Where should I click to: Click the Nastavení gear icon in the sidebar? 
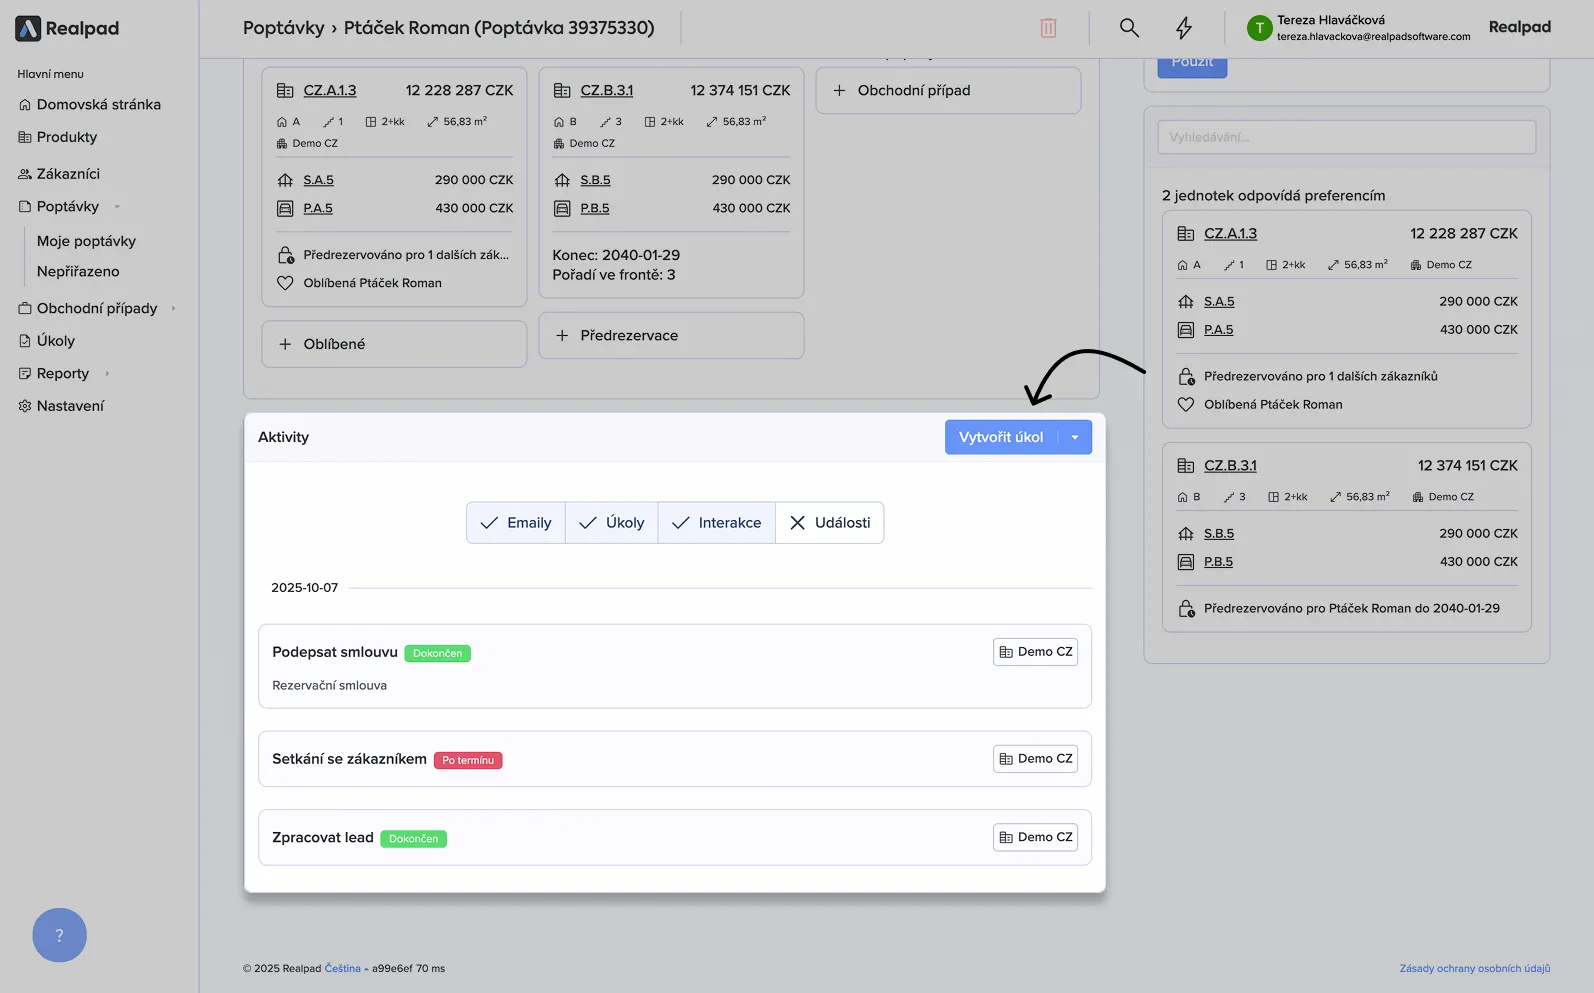[25, 406]
